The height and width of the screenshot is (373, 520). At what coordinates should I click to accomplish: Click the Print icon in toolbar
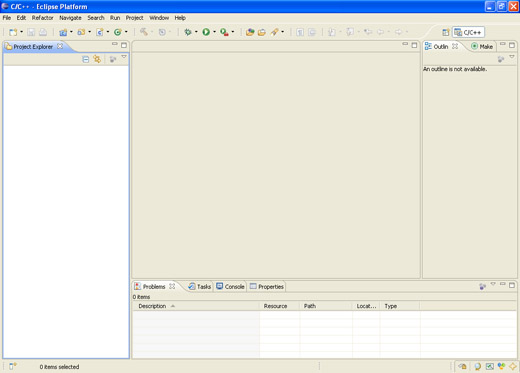(x=43, y=32)
